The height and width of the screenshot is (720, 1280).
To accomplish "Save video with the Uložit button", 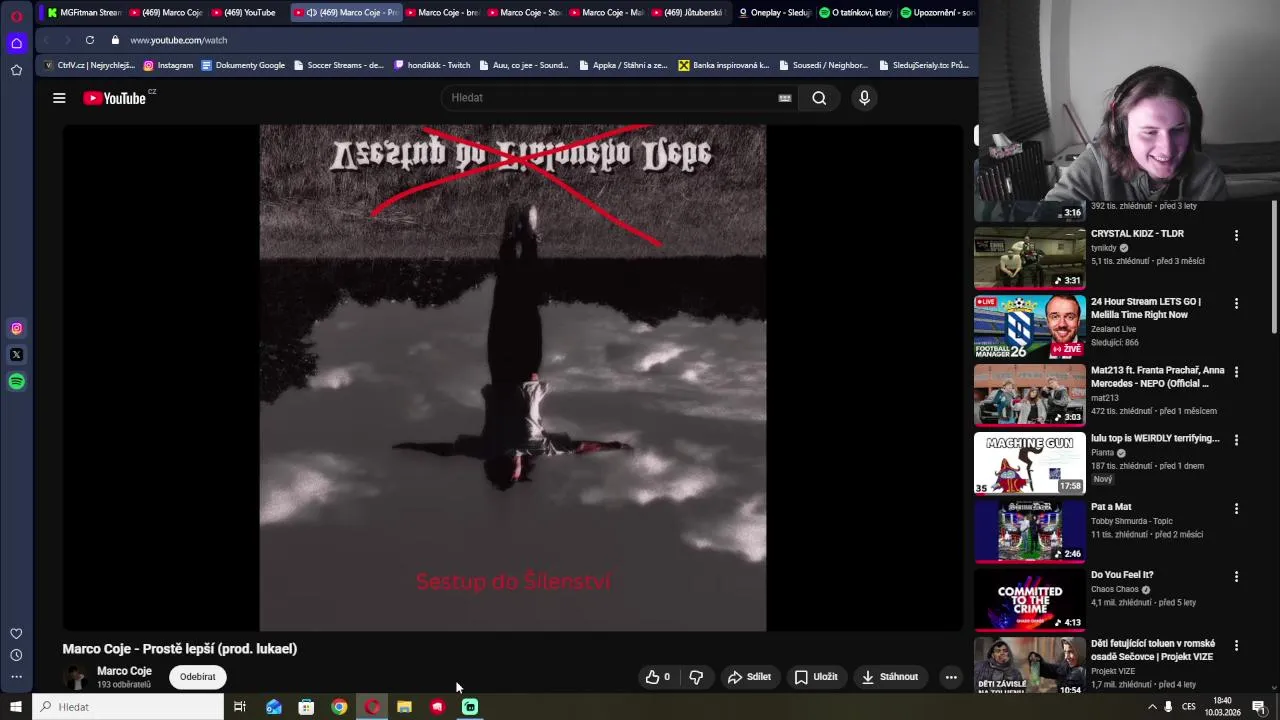I will pos(816,677).
